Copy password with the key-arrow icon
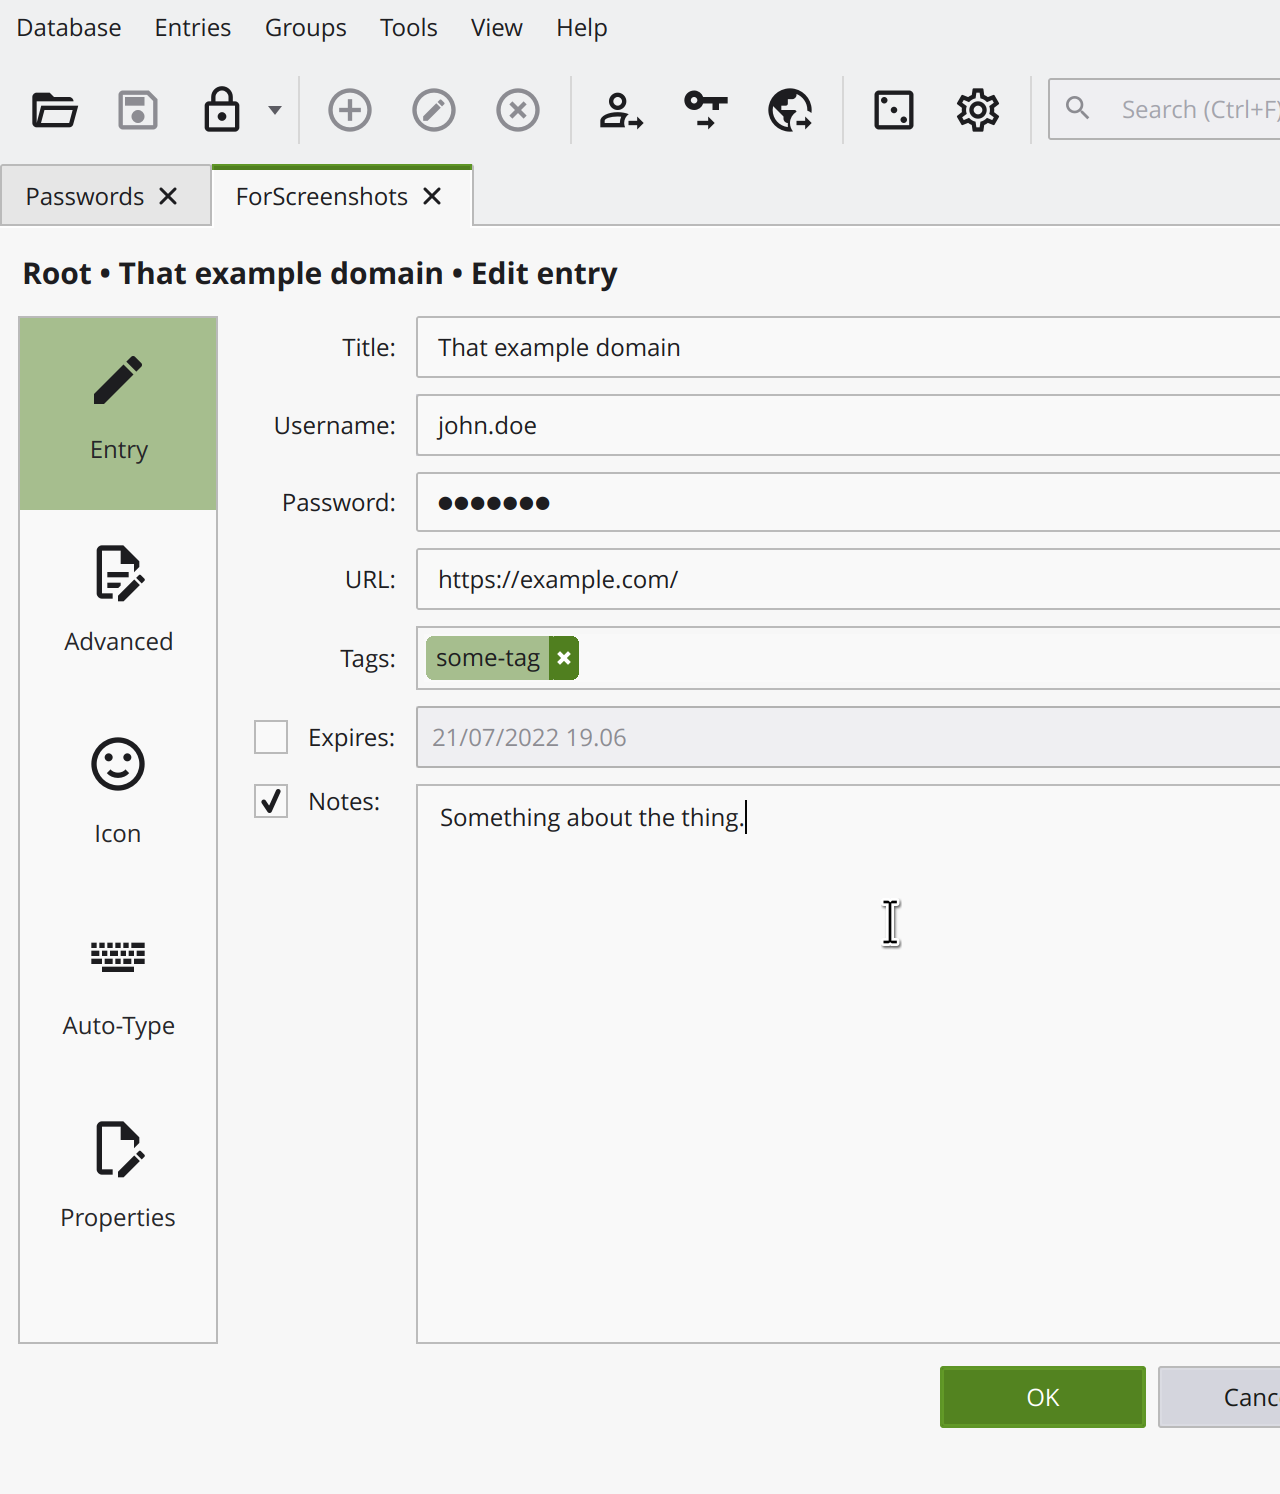The image size is (1280, 1494). click(x=706, y=110)
